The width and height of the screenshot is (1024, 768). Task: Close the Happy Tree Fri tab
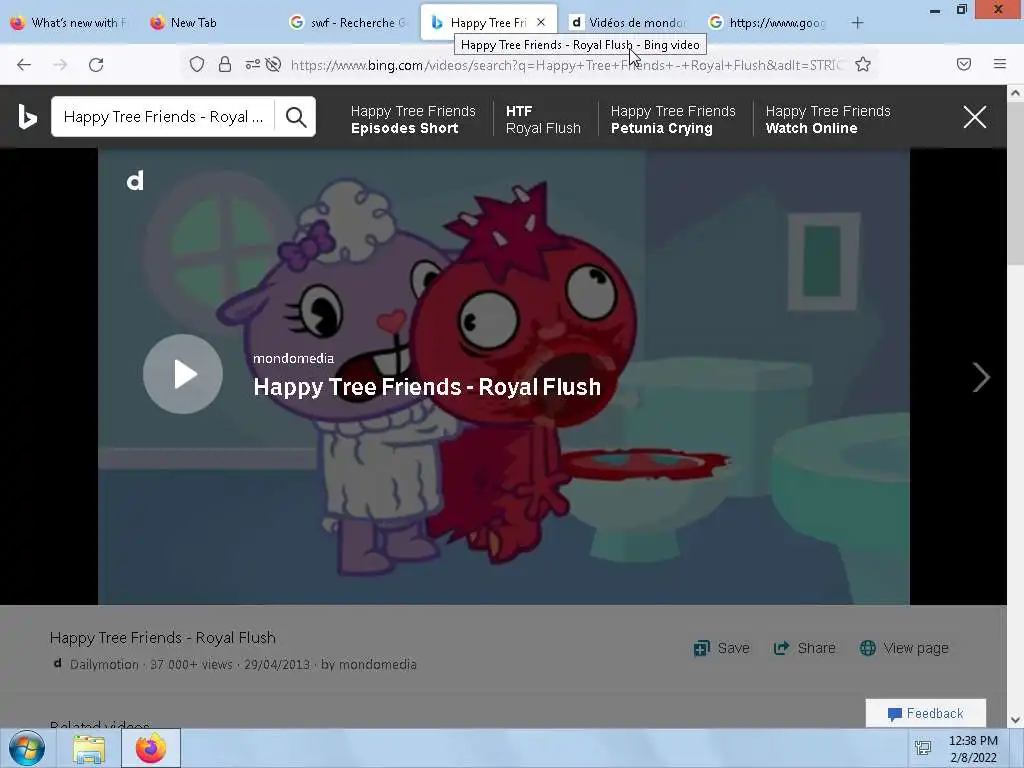pos(541,22)
